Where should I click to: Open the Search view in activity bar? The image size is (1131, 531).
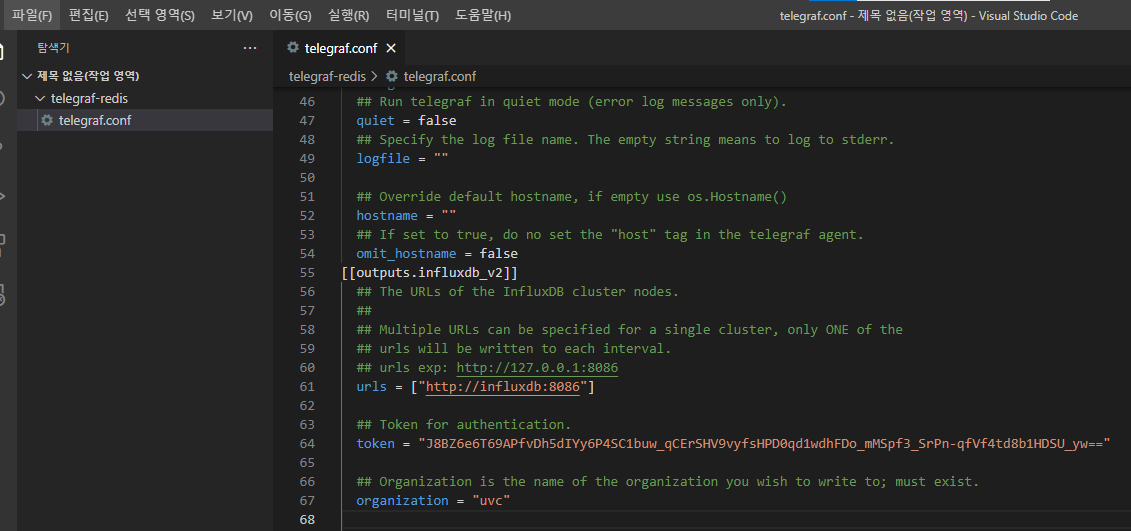(3, 98)
